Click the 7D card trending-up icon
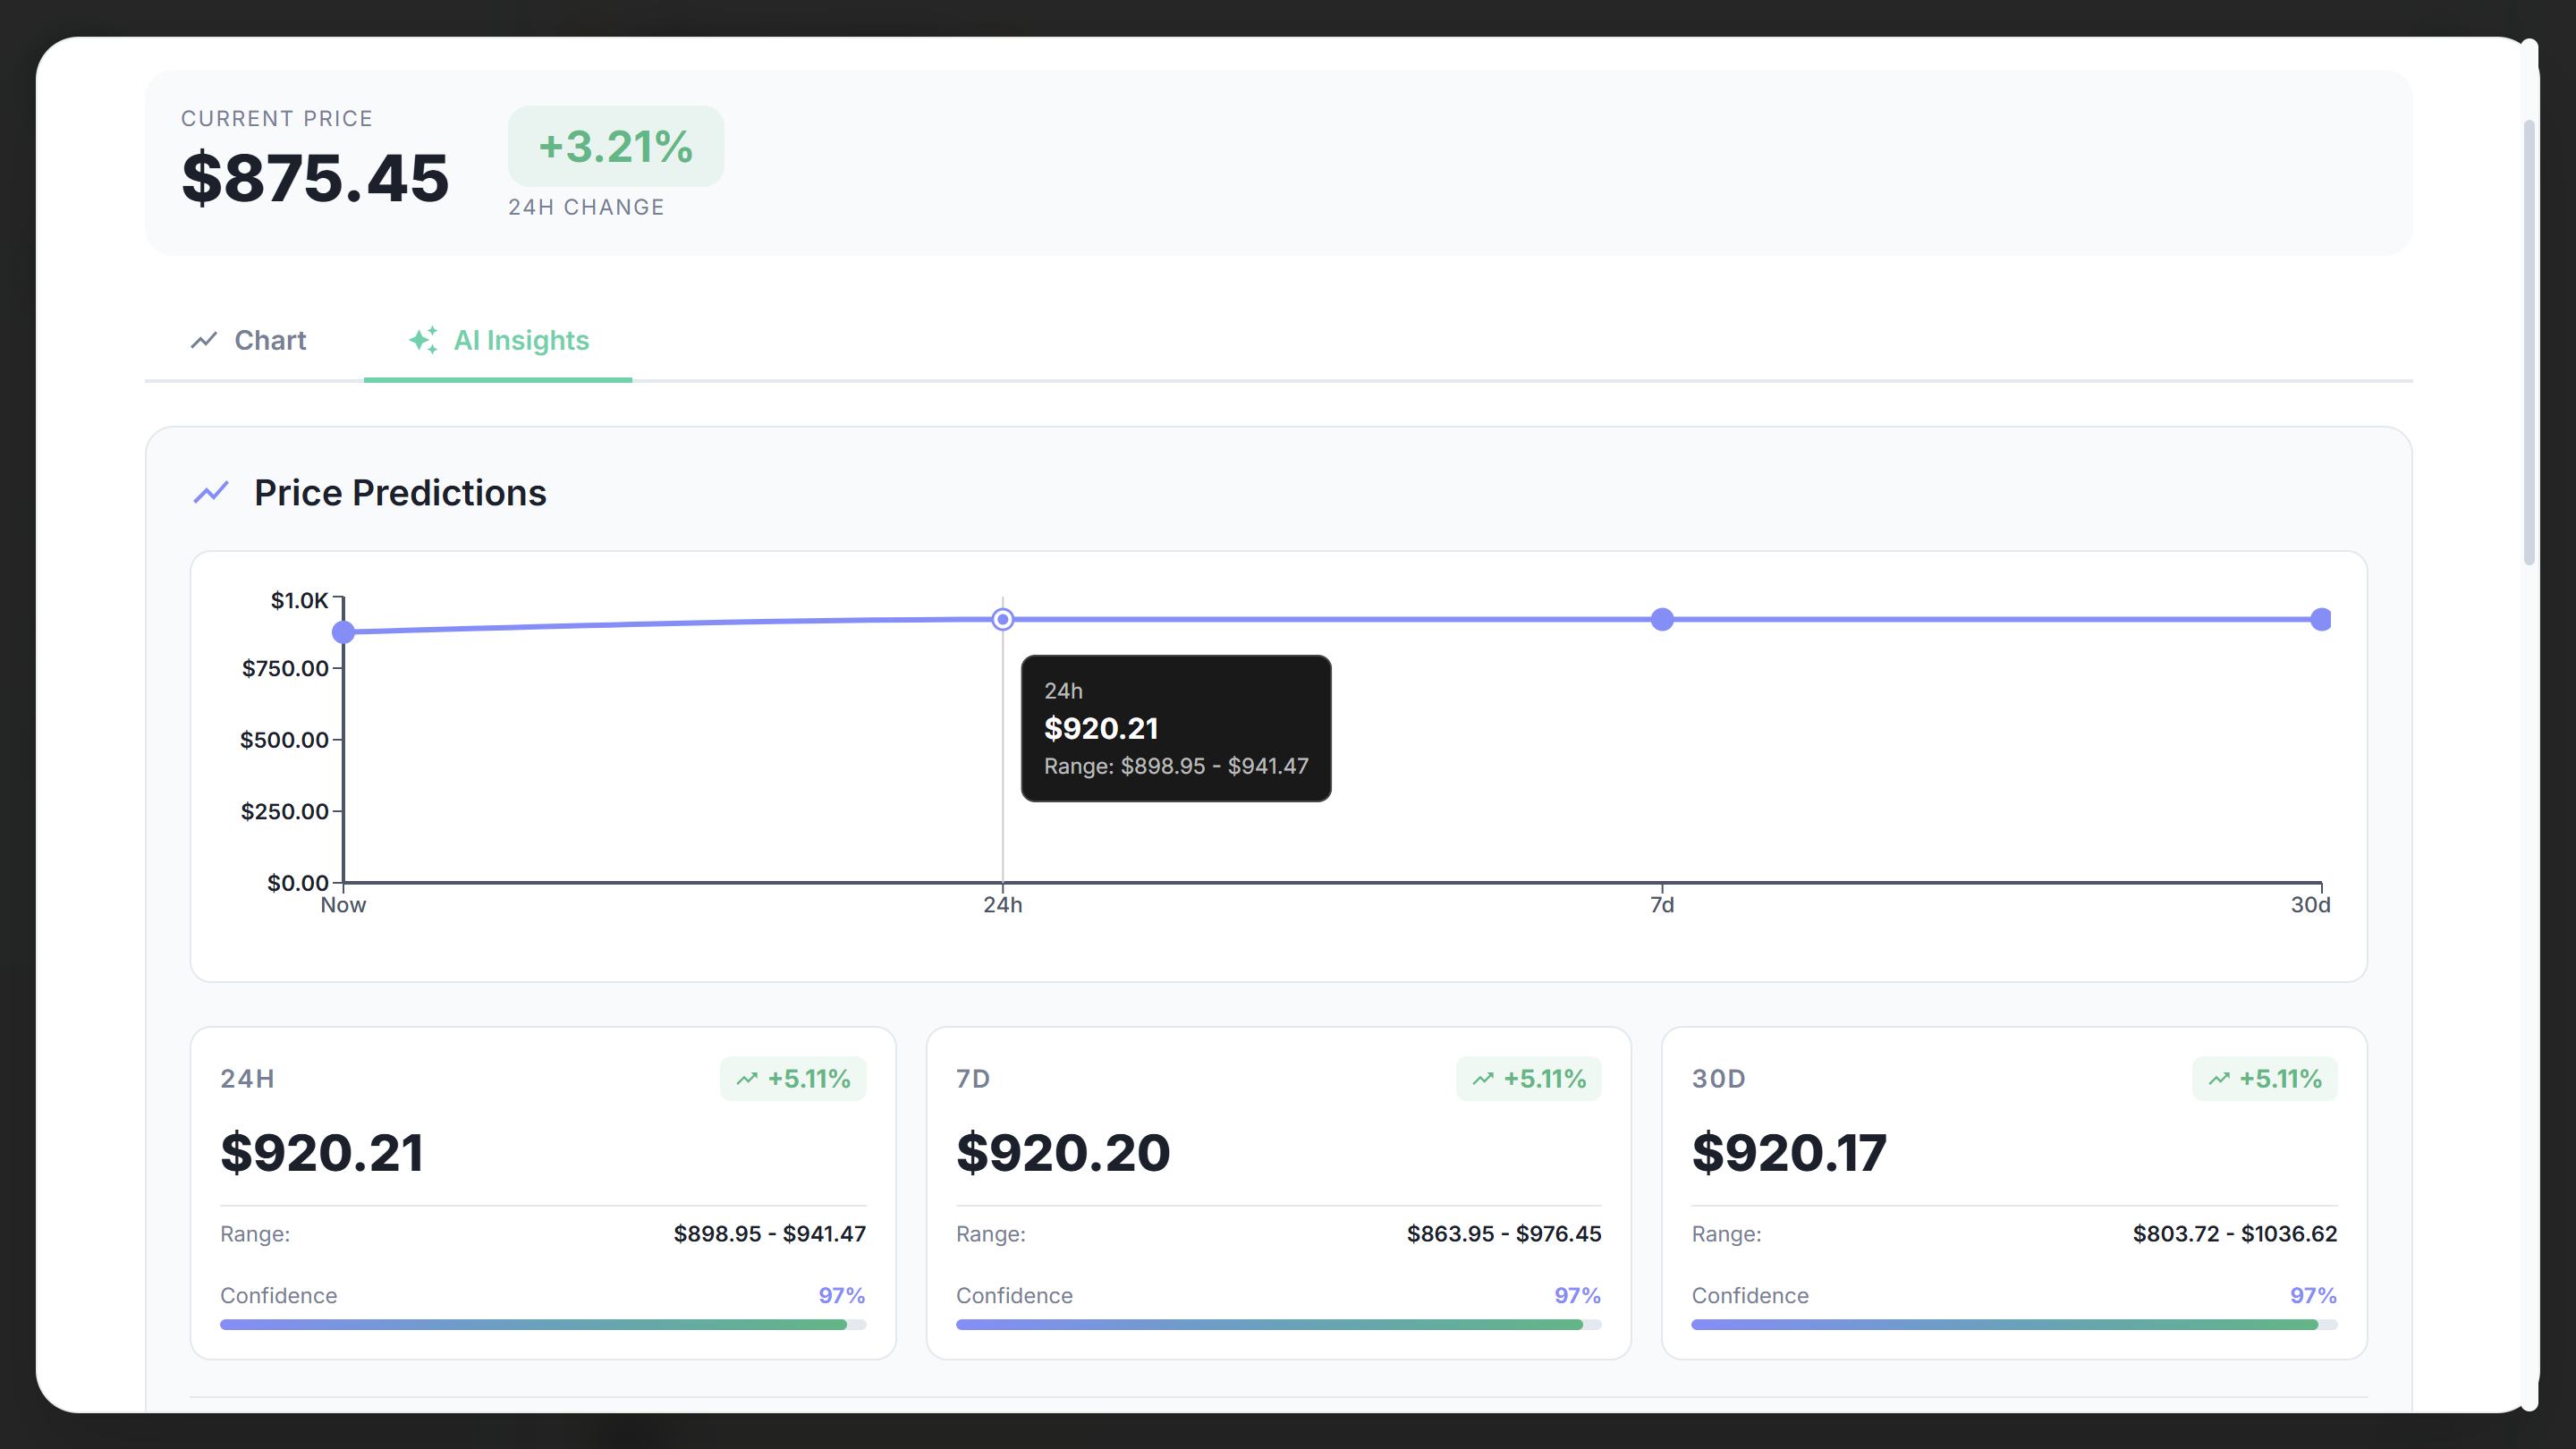2576x1449 pixels. click(1483, 1079)
